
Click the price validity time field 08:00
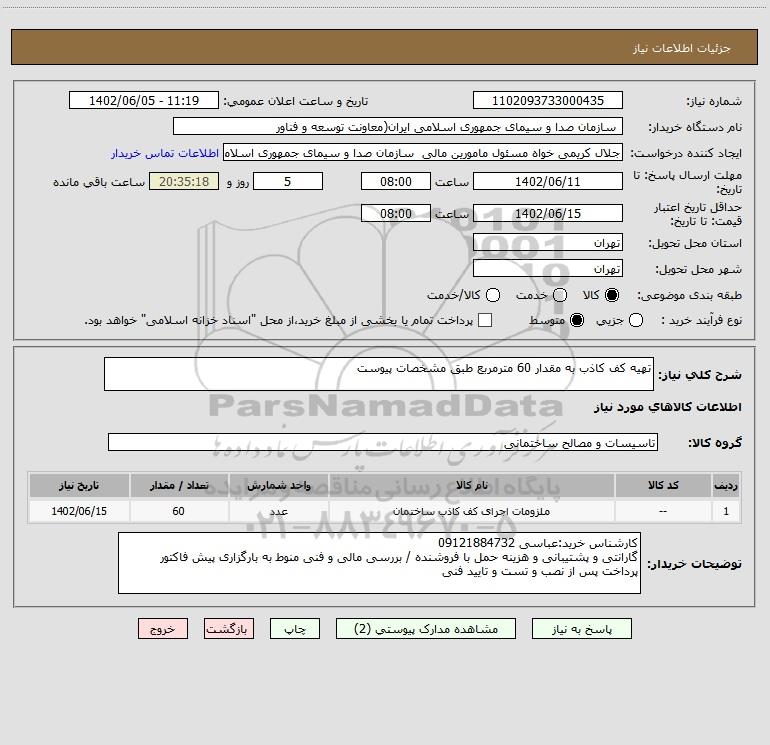396,213
